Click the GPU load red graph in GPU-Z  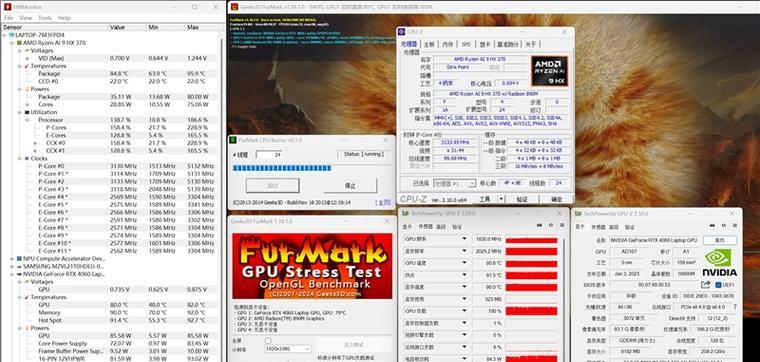(x=531, y=311)
